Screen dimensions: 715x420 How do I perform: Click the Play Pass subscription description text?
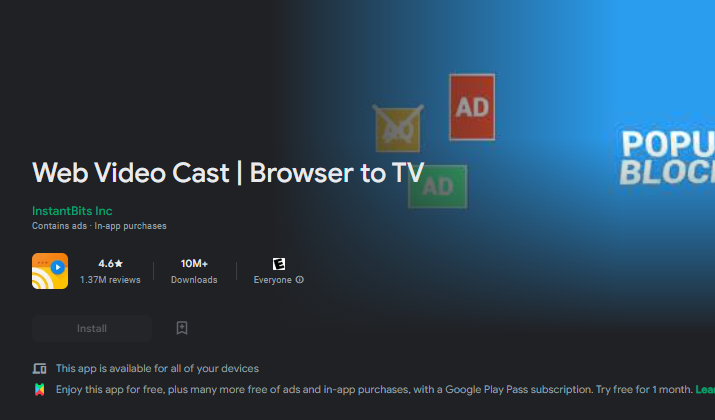click(x=374, y=389)
